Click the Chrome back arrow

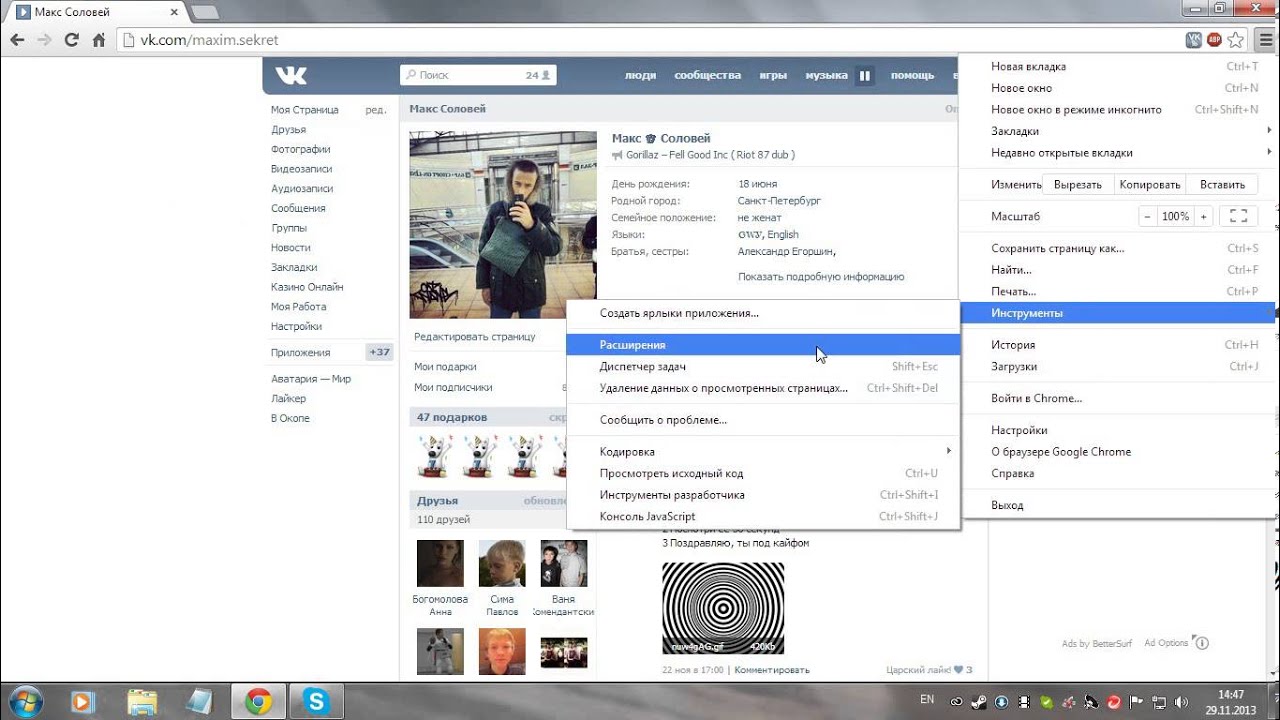pos(17,40)
